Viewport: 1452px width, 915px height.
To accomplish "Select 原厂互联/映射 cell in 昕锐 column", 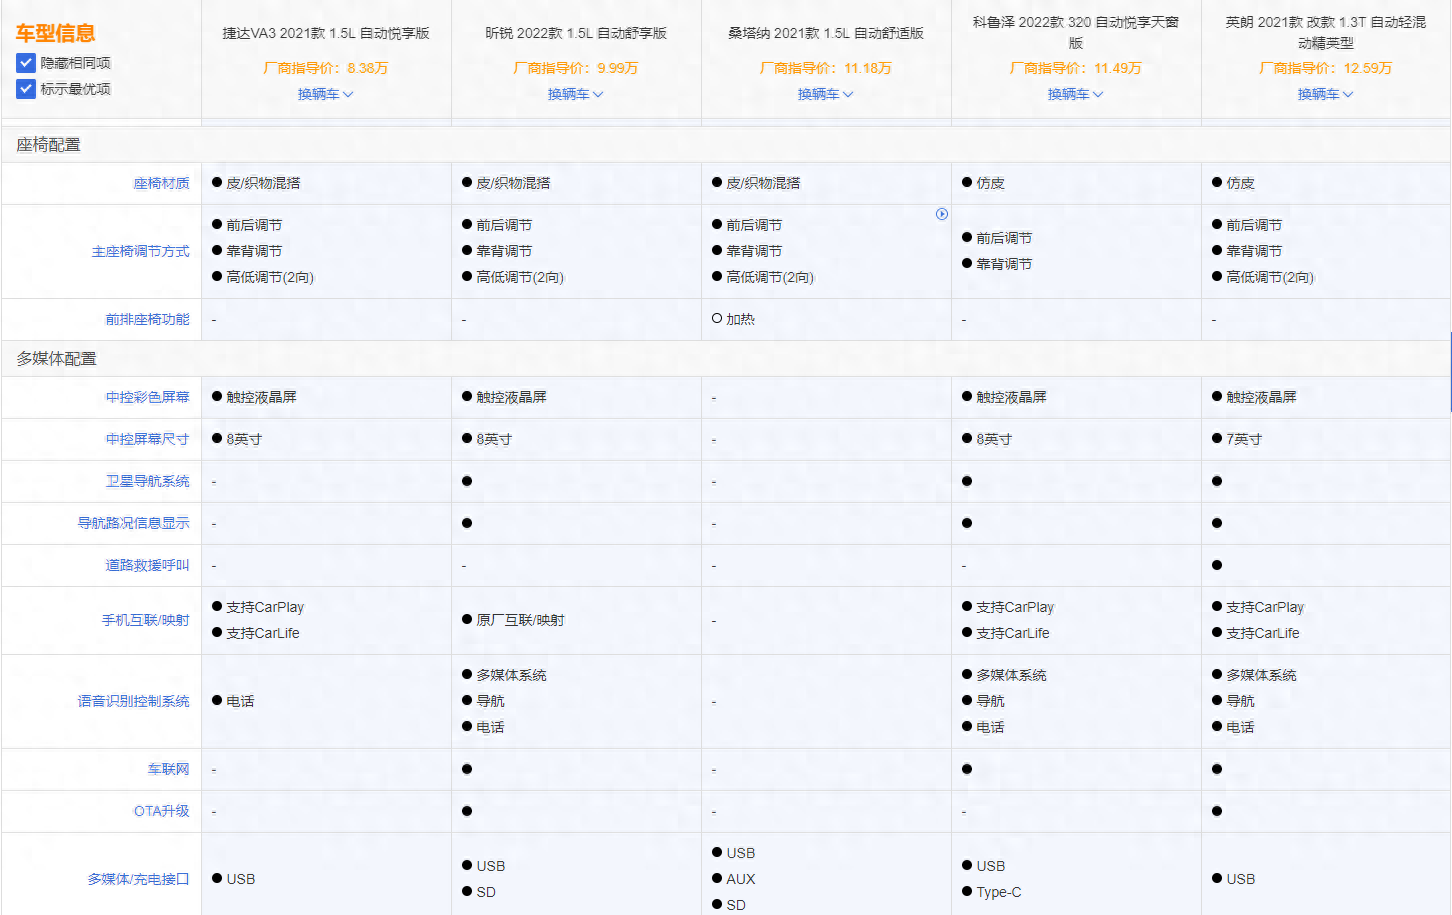I will 513,620.
